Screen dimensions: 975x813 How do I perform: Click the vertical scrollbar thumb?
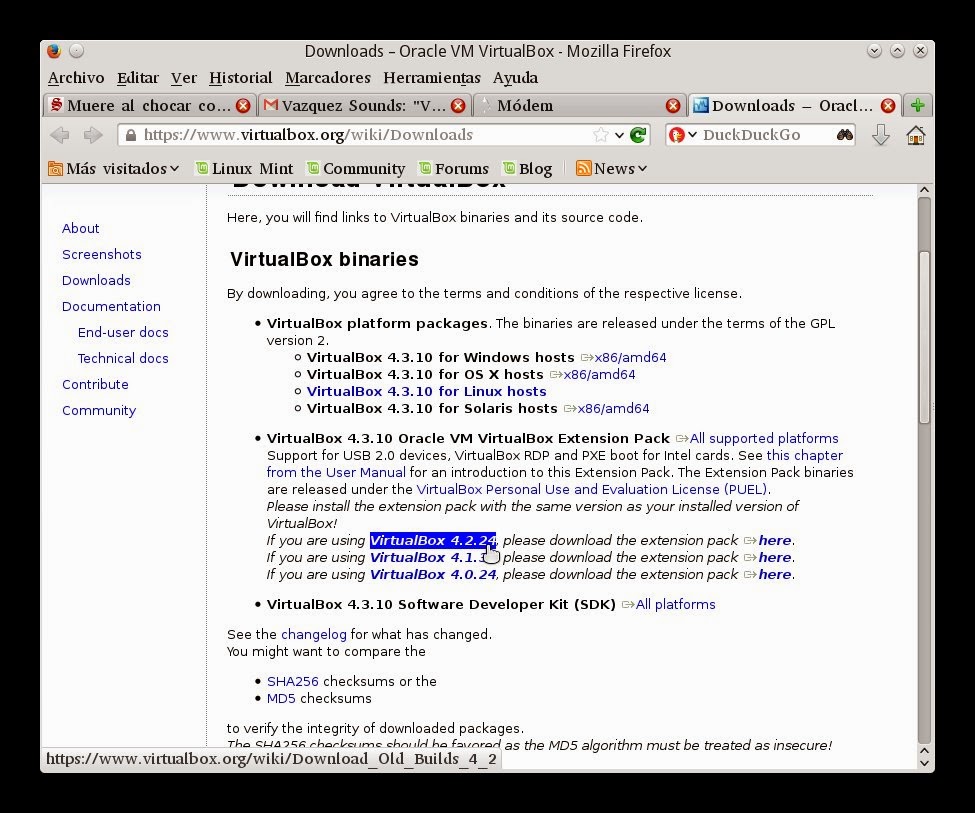tap(924, 337)
